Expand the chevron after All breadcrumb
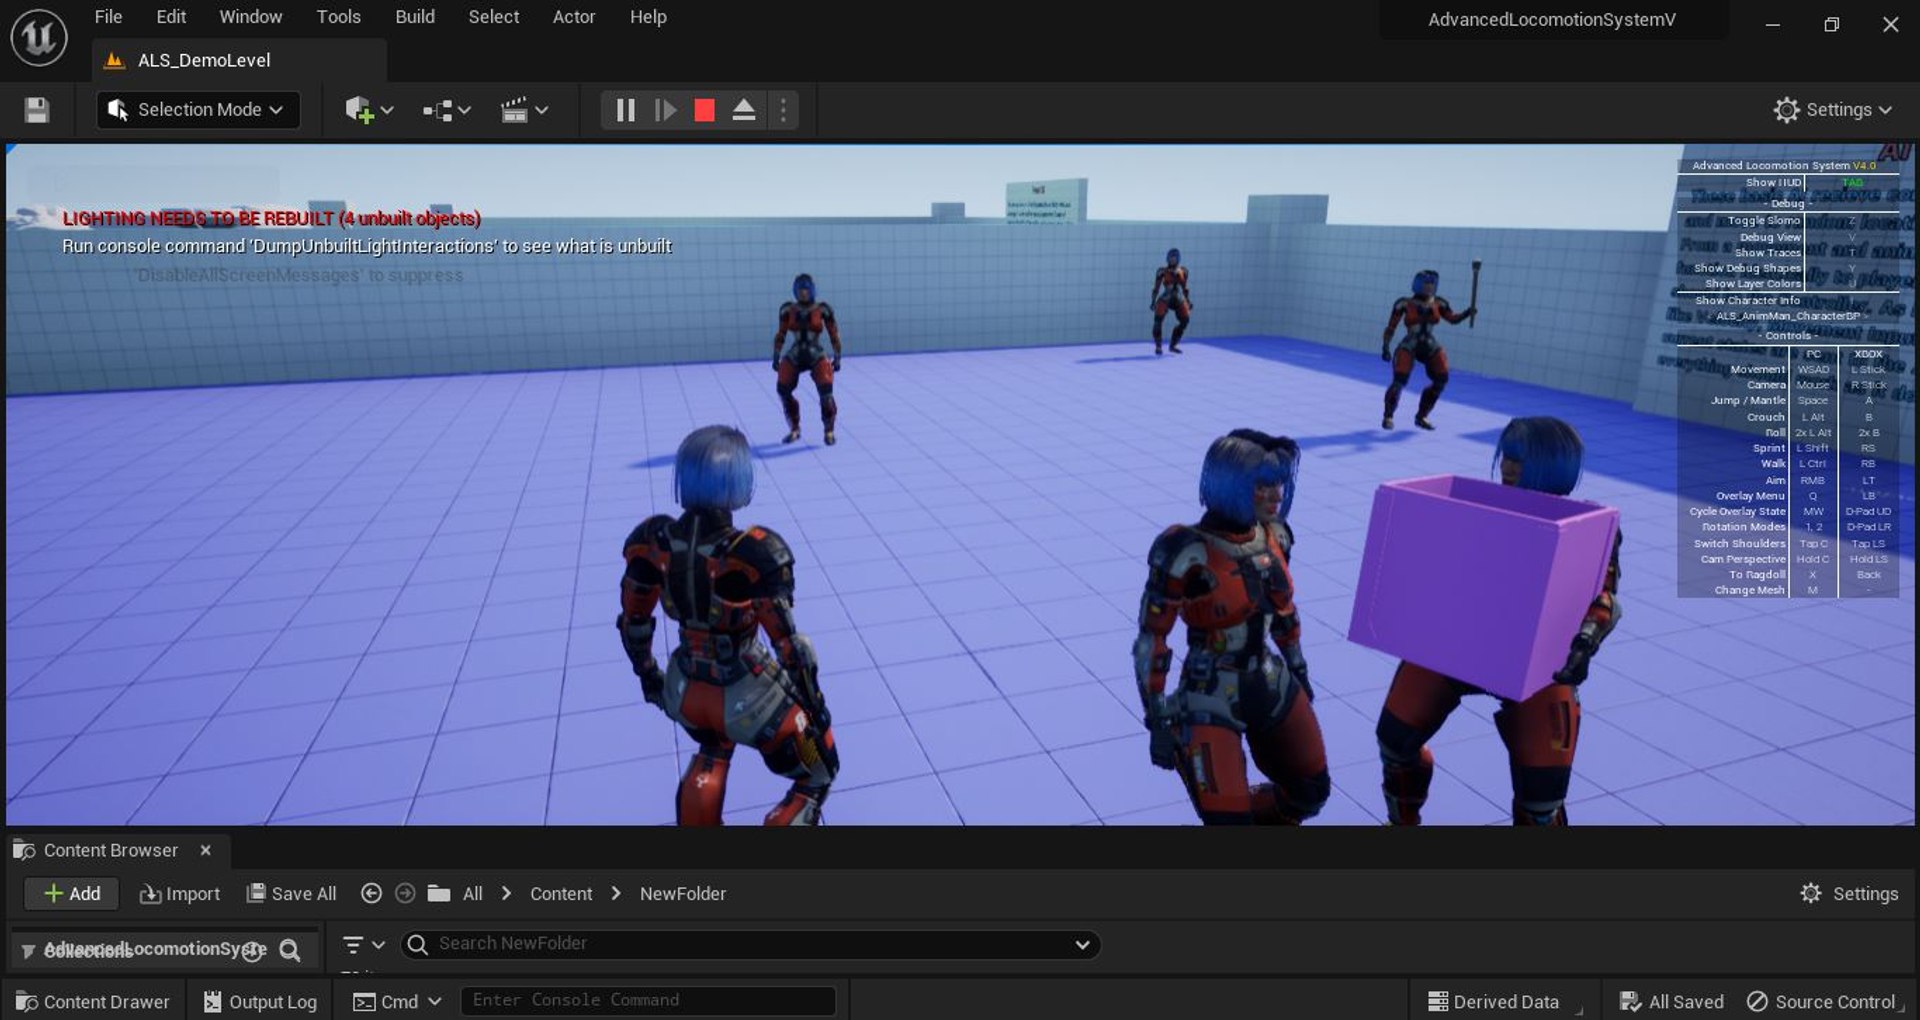The width and height of the screenshot is (1920, 1020). pos(506,893)
